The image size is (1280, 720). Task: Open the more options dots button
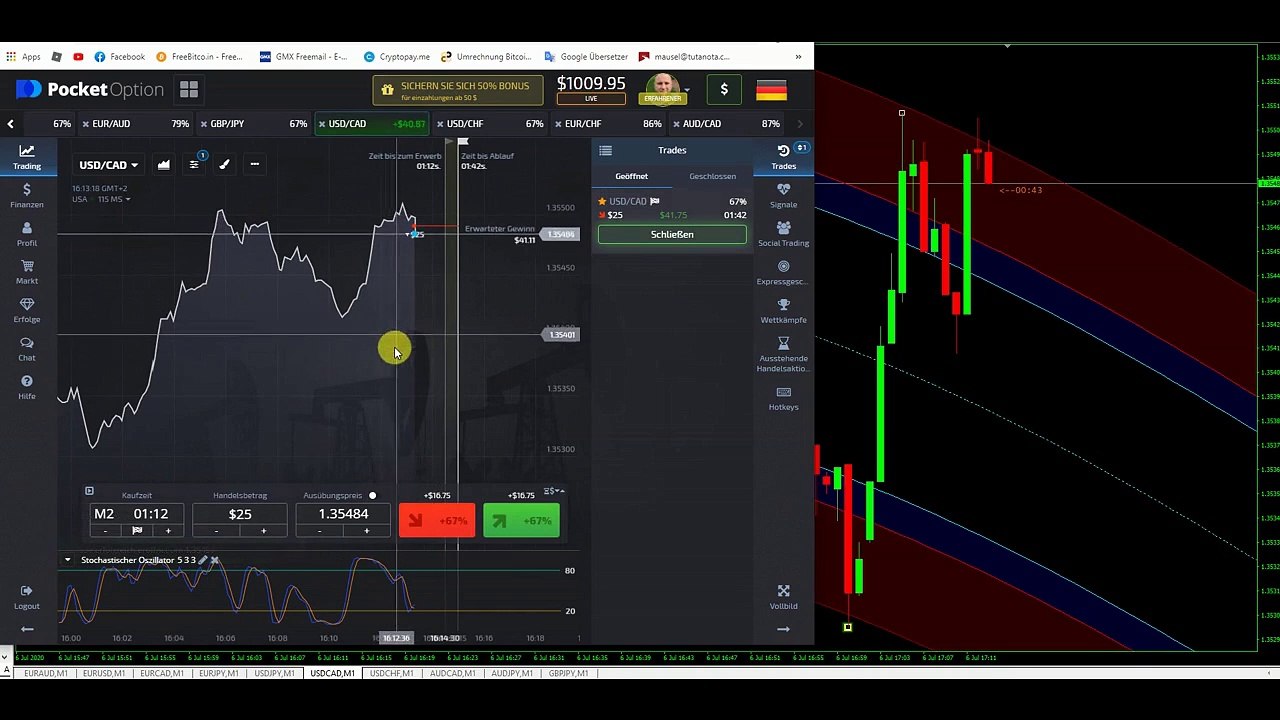coord(255,164)
